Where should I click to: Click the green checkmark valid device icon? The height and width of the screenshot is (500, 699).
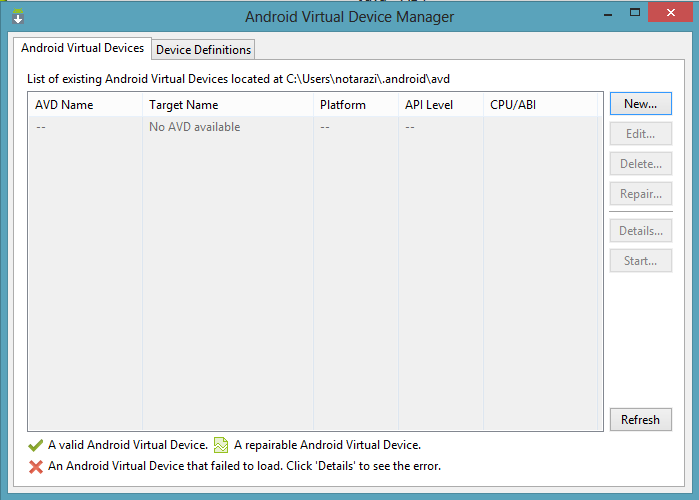pyautogui.click(x=36, y=445)
